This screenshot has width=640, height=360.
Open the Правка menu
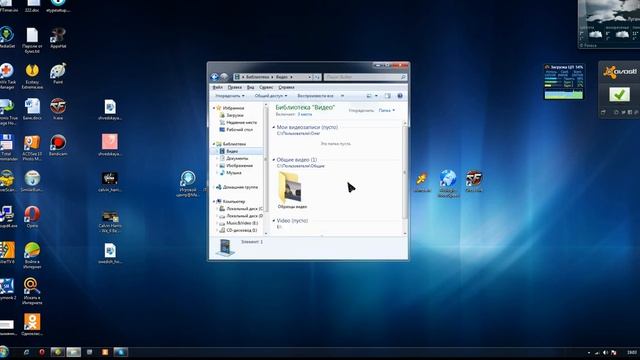pyautogui.click(x=235, y=87)
